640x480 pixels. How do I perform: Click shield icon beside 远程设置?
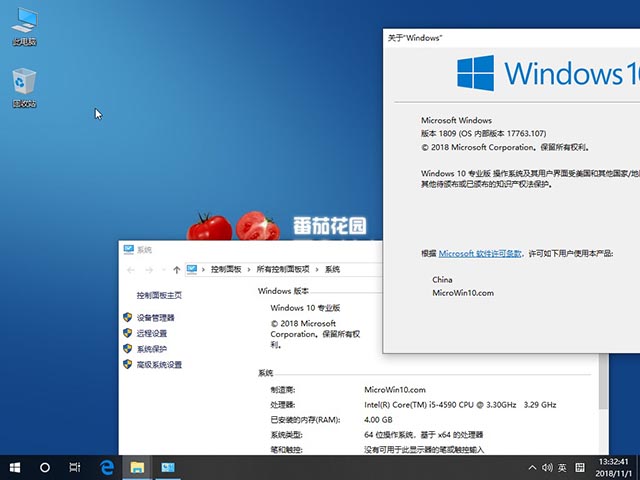[128, 333]
